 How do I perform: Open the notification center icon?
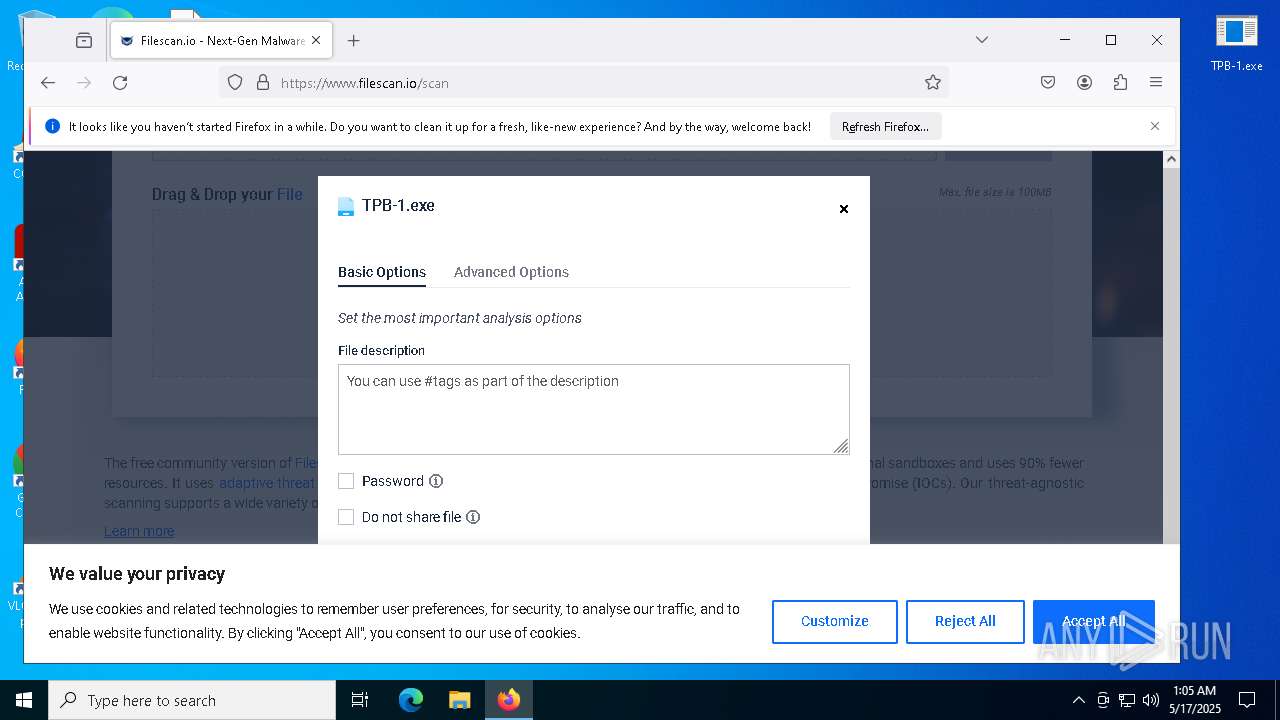pyautogui.click(x=1247, y=700)
